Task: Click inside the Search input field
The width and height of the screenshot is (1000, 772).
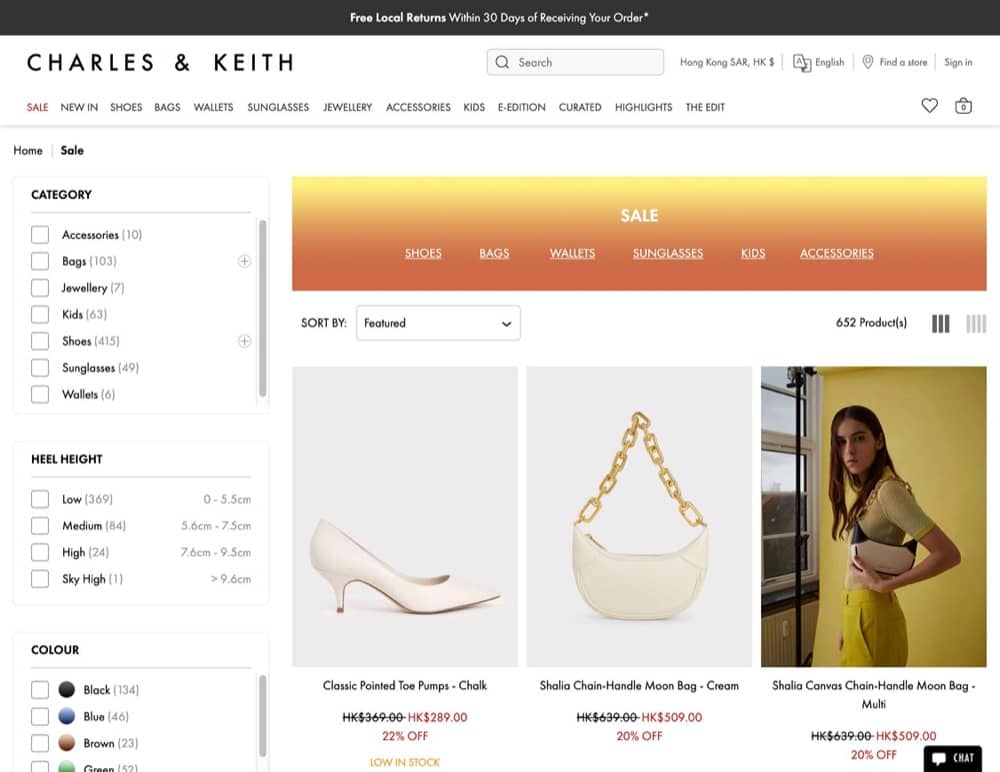Action: tap(575, 63)
